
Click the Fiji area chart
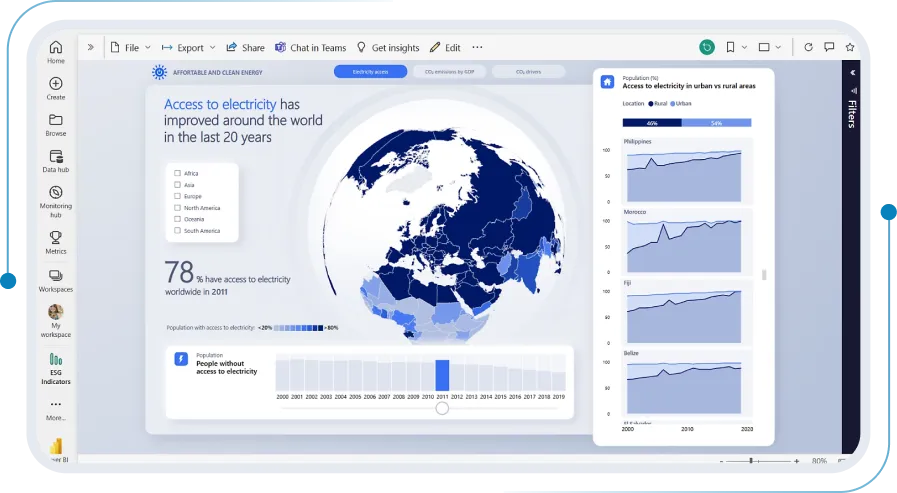pos(684,317)
